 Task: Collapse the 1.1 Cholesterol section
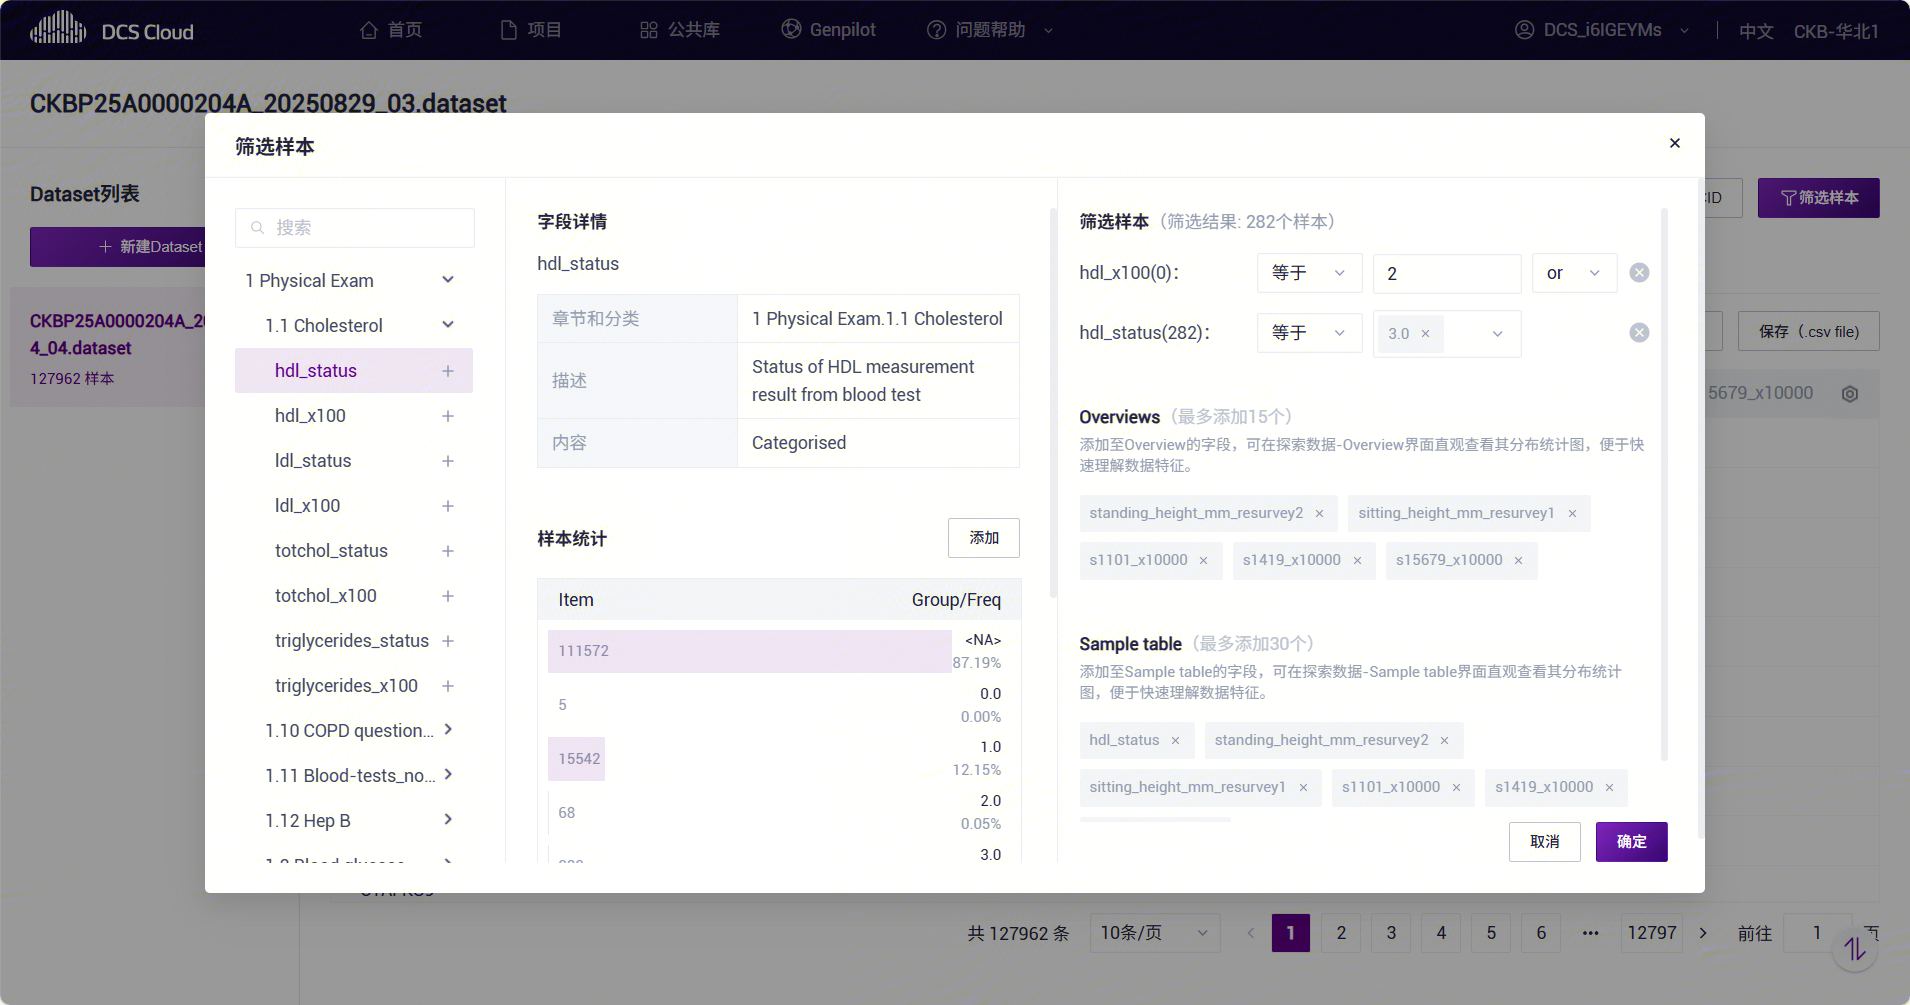[x=448, y=325]
